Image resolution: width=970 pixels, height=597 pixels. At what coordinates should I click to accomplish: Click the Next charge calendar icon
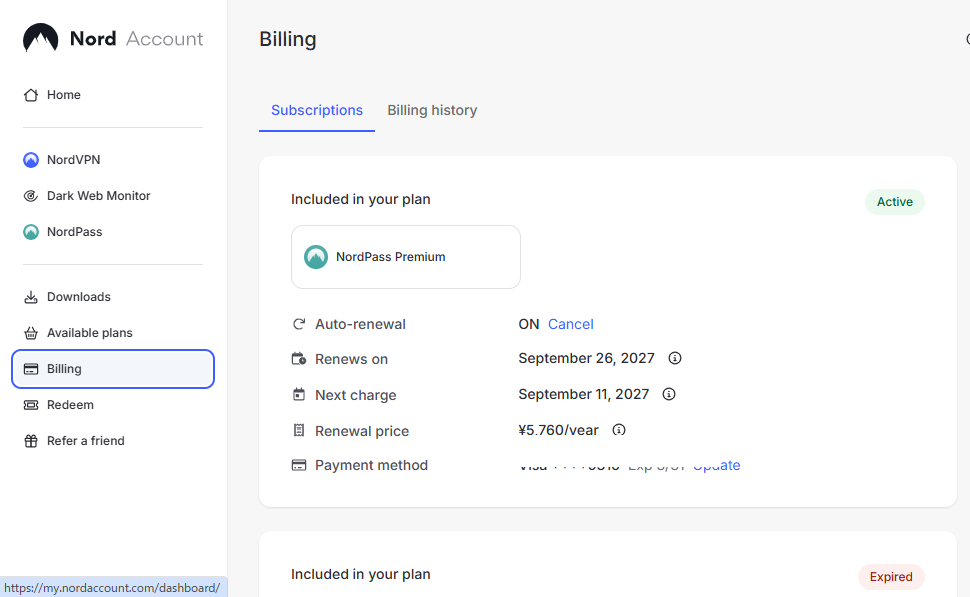tap(299, 395)
